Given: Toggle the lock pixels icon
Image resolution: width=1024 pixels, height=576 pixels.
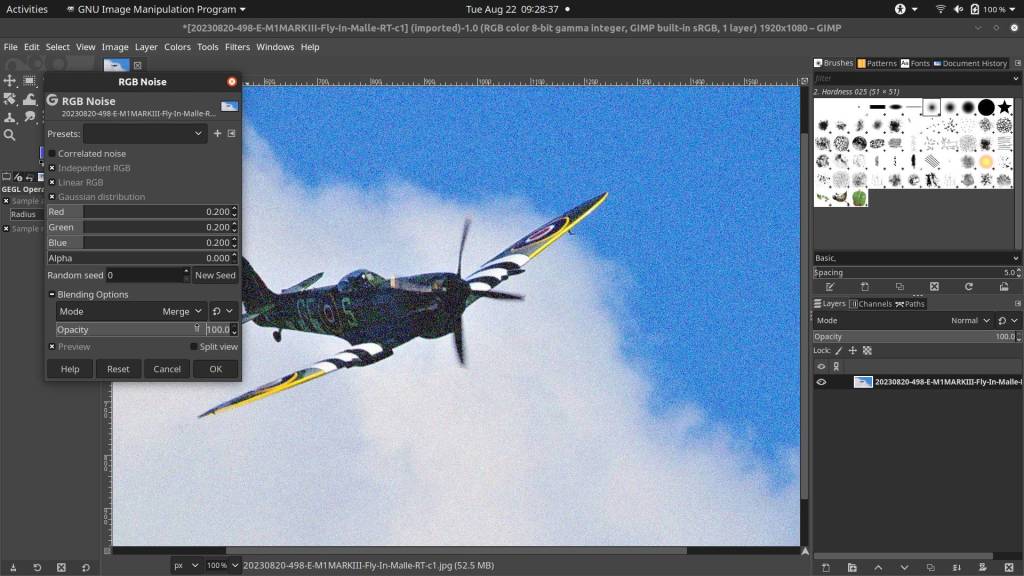Looking at the screenshot, I should tap(839, 351).
